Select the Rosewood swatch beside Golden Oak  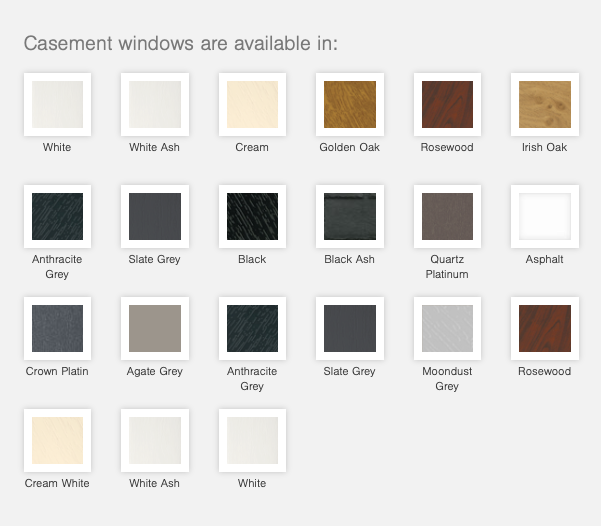447,104
